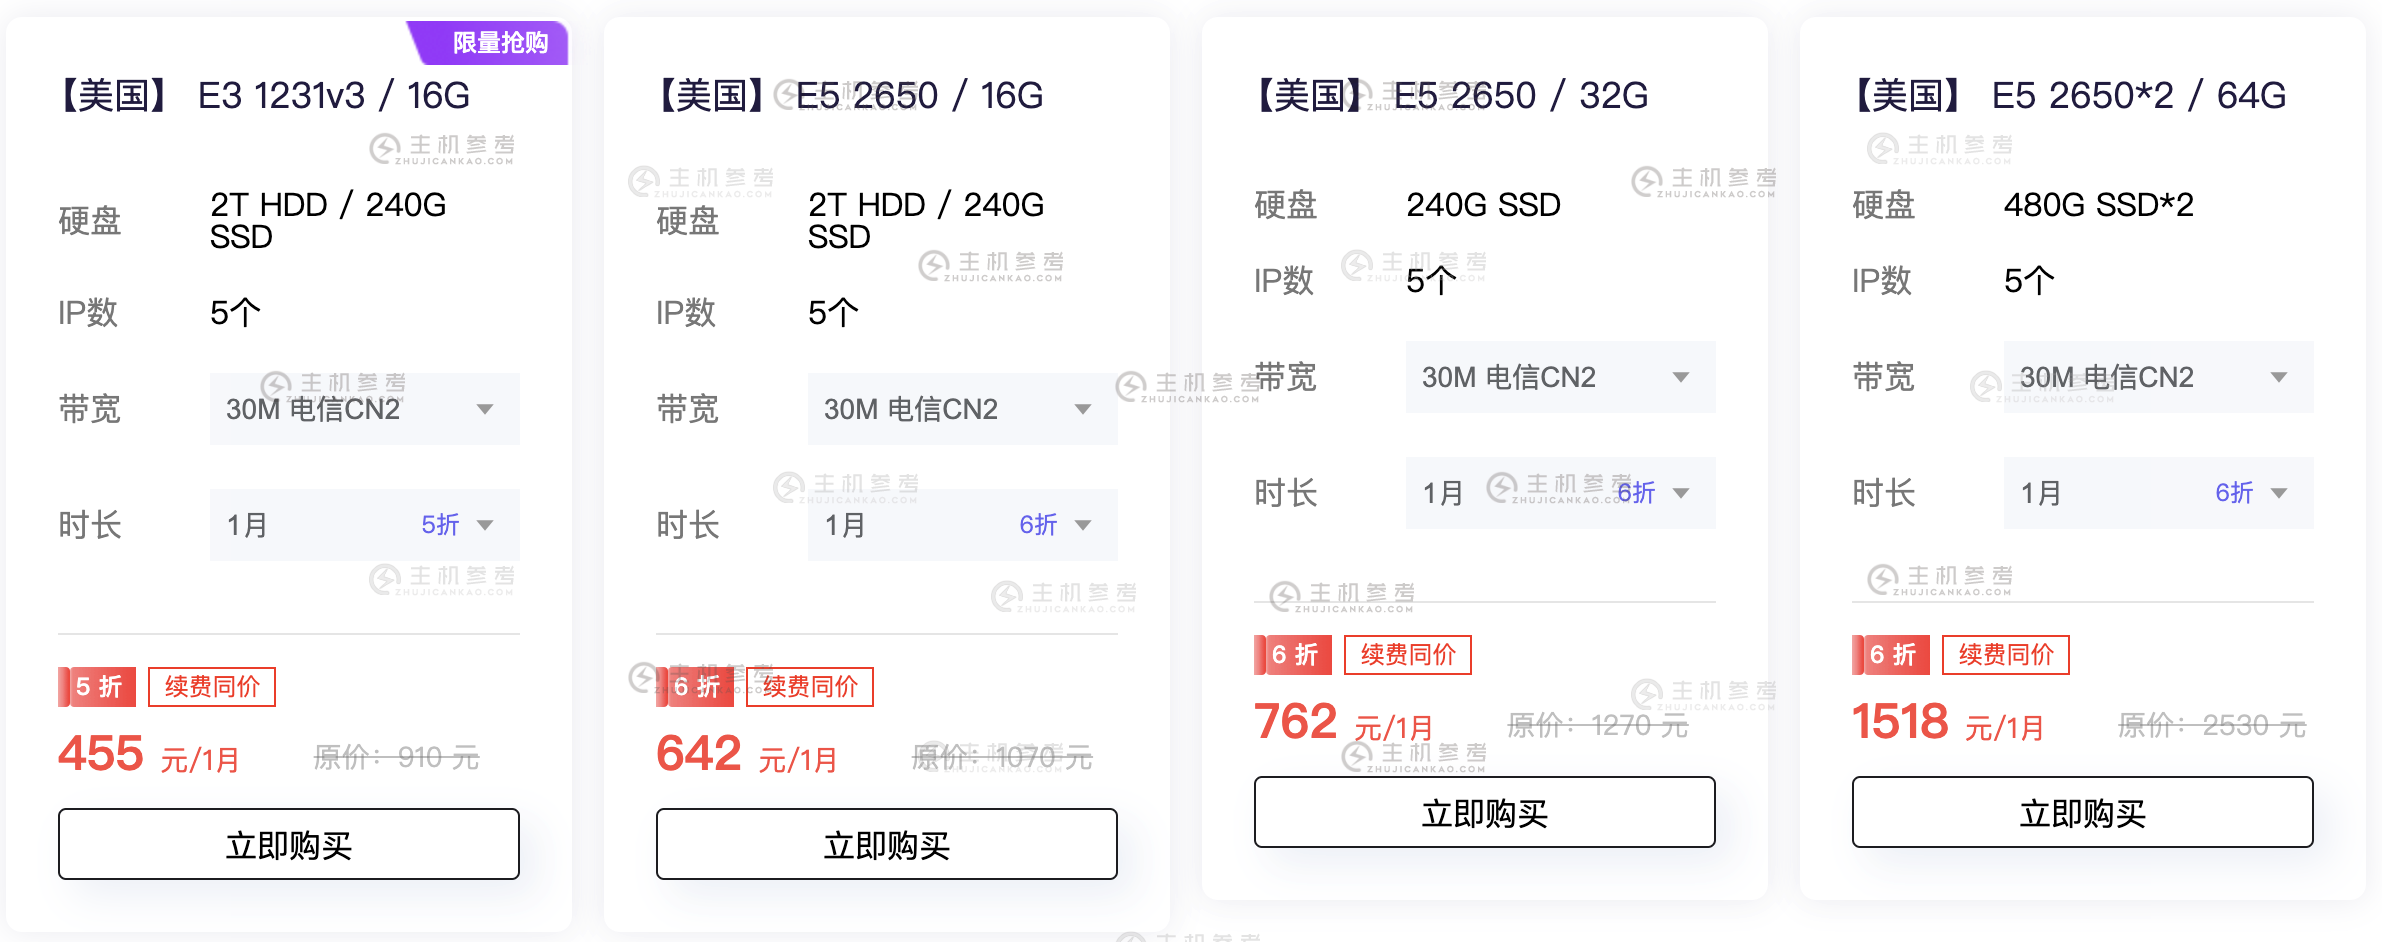The width and height of the screenshot is (2382, 942).
Task: Select the 5折 discount tag on the E3 plan
Action: click(x=97, y=686)
